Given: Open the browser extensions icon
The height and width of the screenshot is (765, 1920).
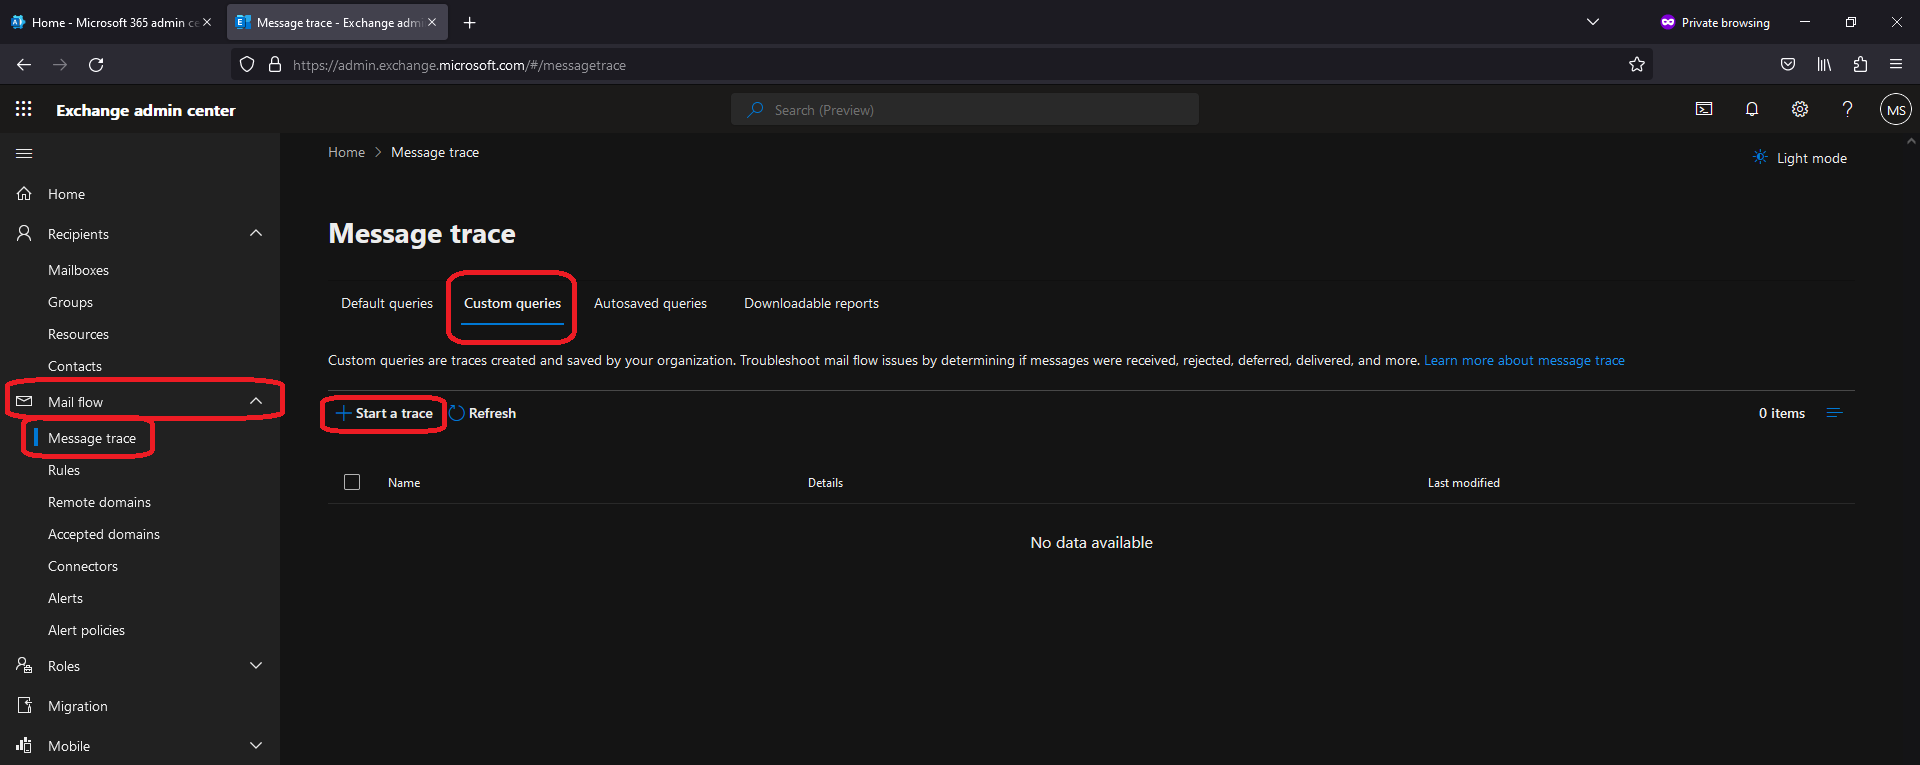Looking at the screenshot, I should click(1860, 65).
